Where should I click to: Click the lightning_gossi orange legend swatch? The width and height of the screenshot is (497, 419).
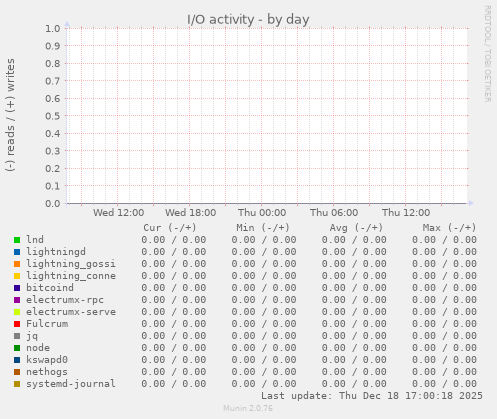17,264
